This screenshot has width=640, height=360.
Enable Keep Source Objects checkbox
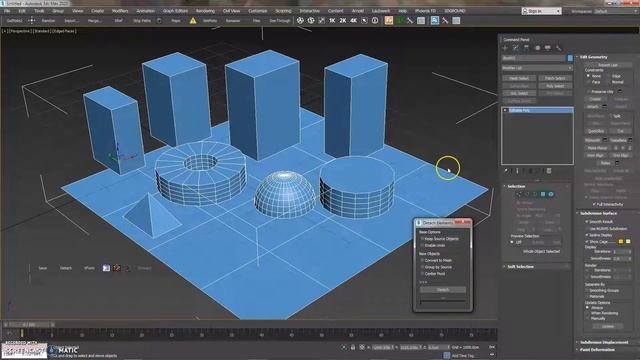pos(422,239)
